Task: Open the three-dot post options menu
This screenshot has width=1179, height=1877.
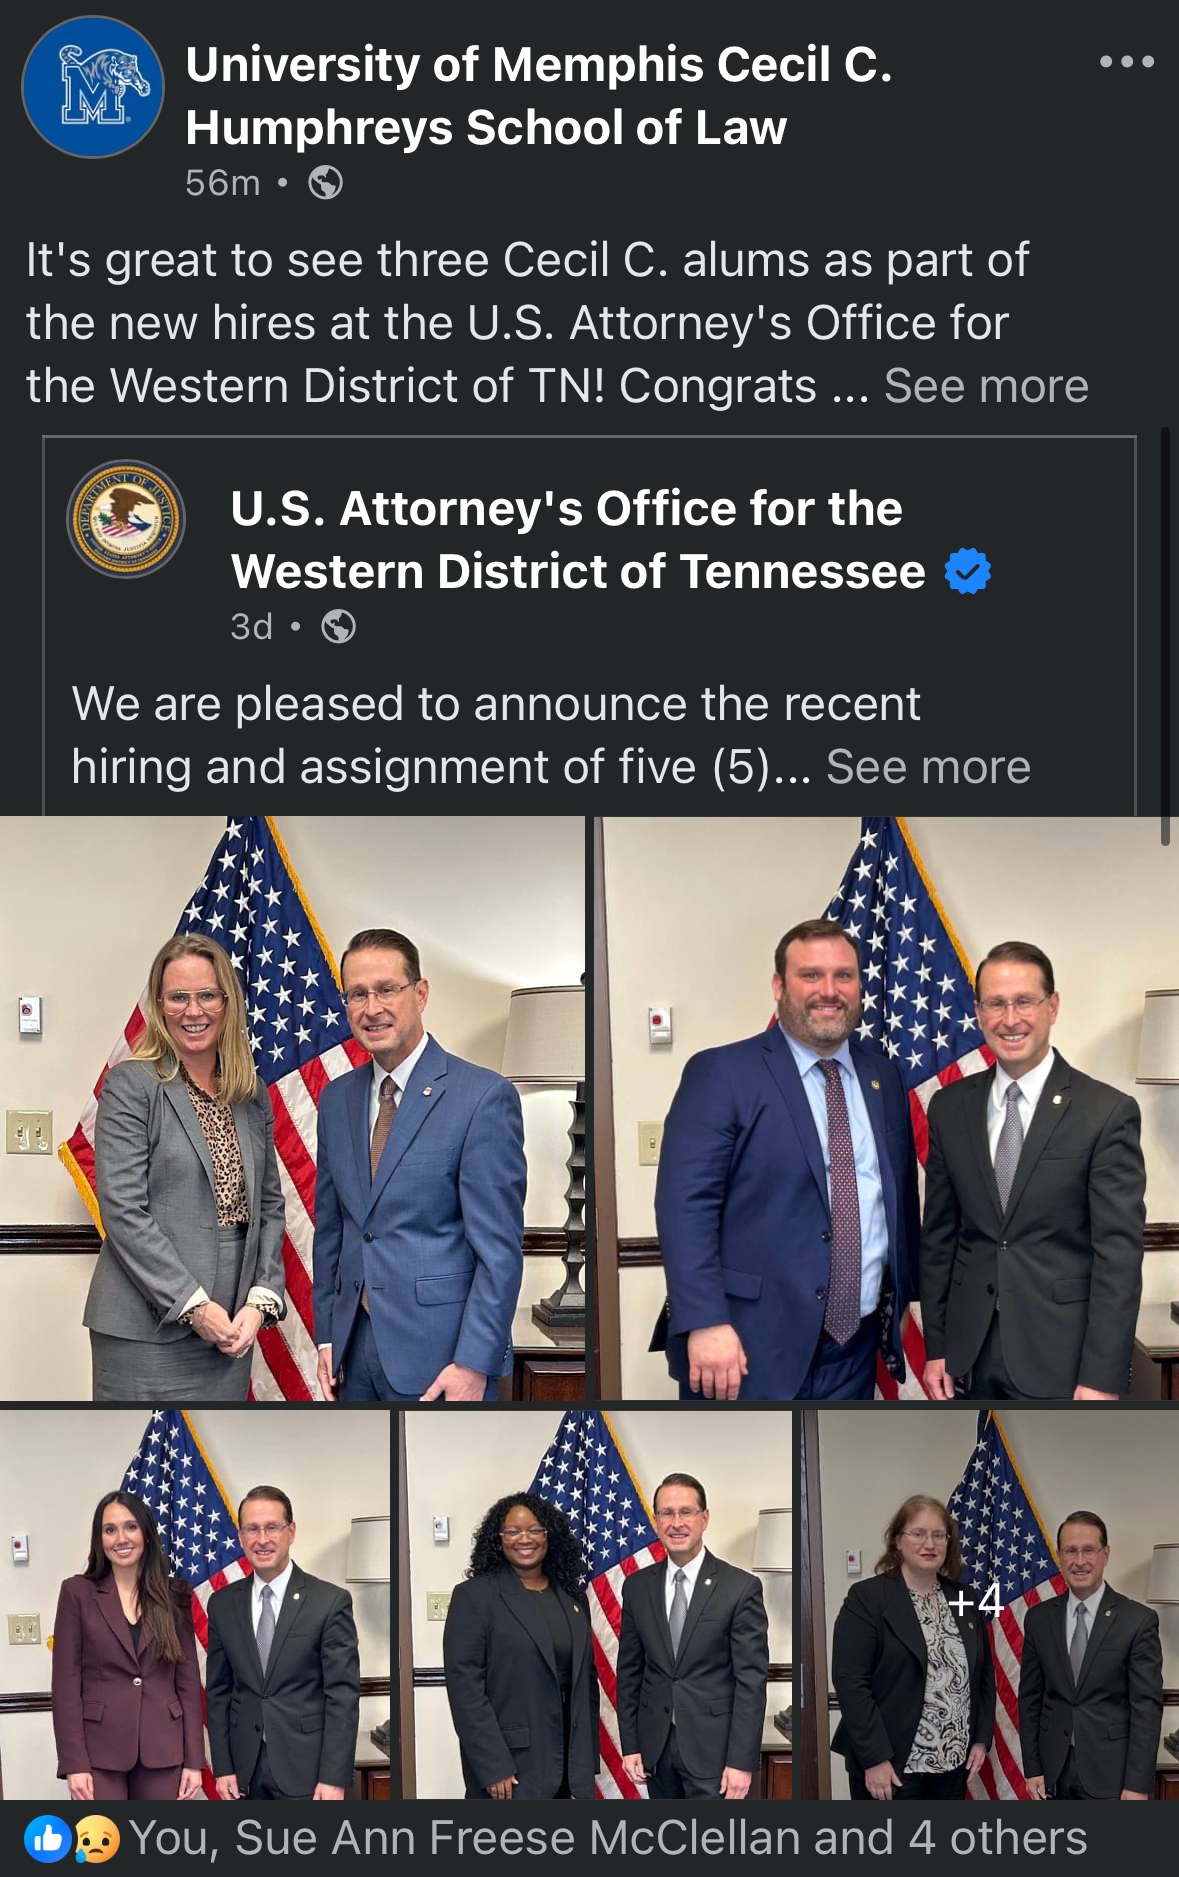Action: pos(1127,62)
